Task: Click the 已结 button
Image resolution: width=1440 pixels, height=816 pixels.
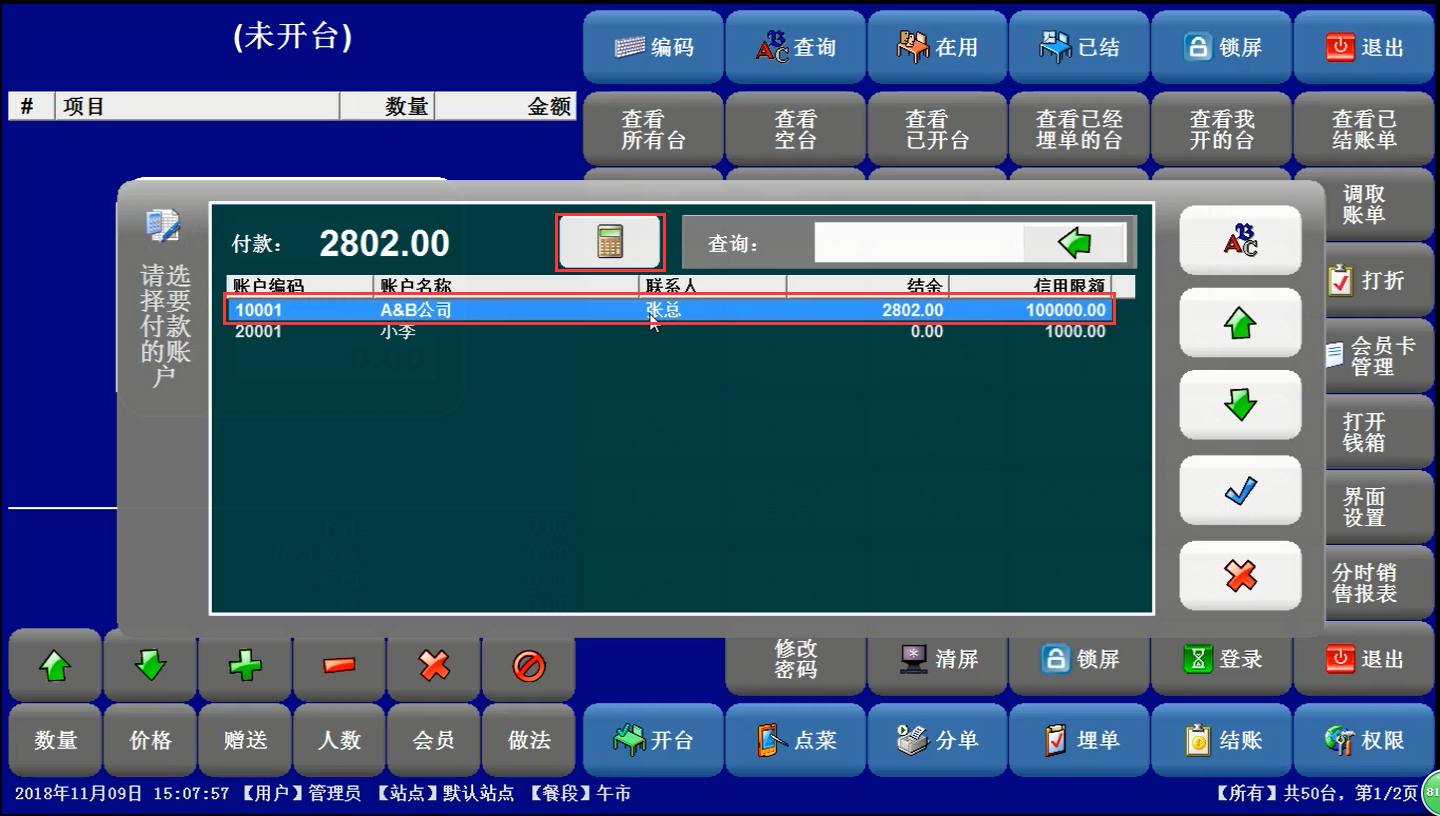Action: (1079, 47)
